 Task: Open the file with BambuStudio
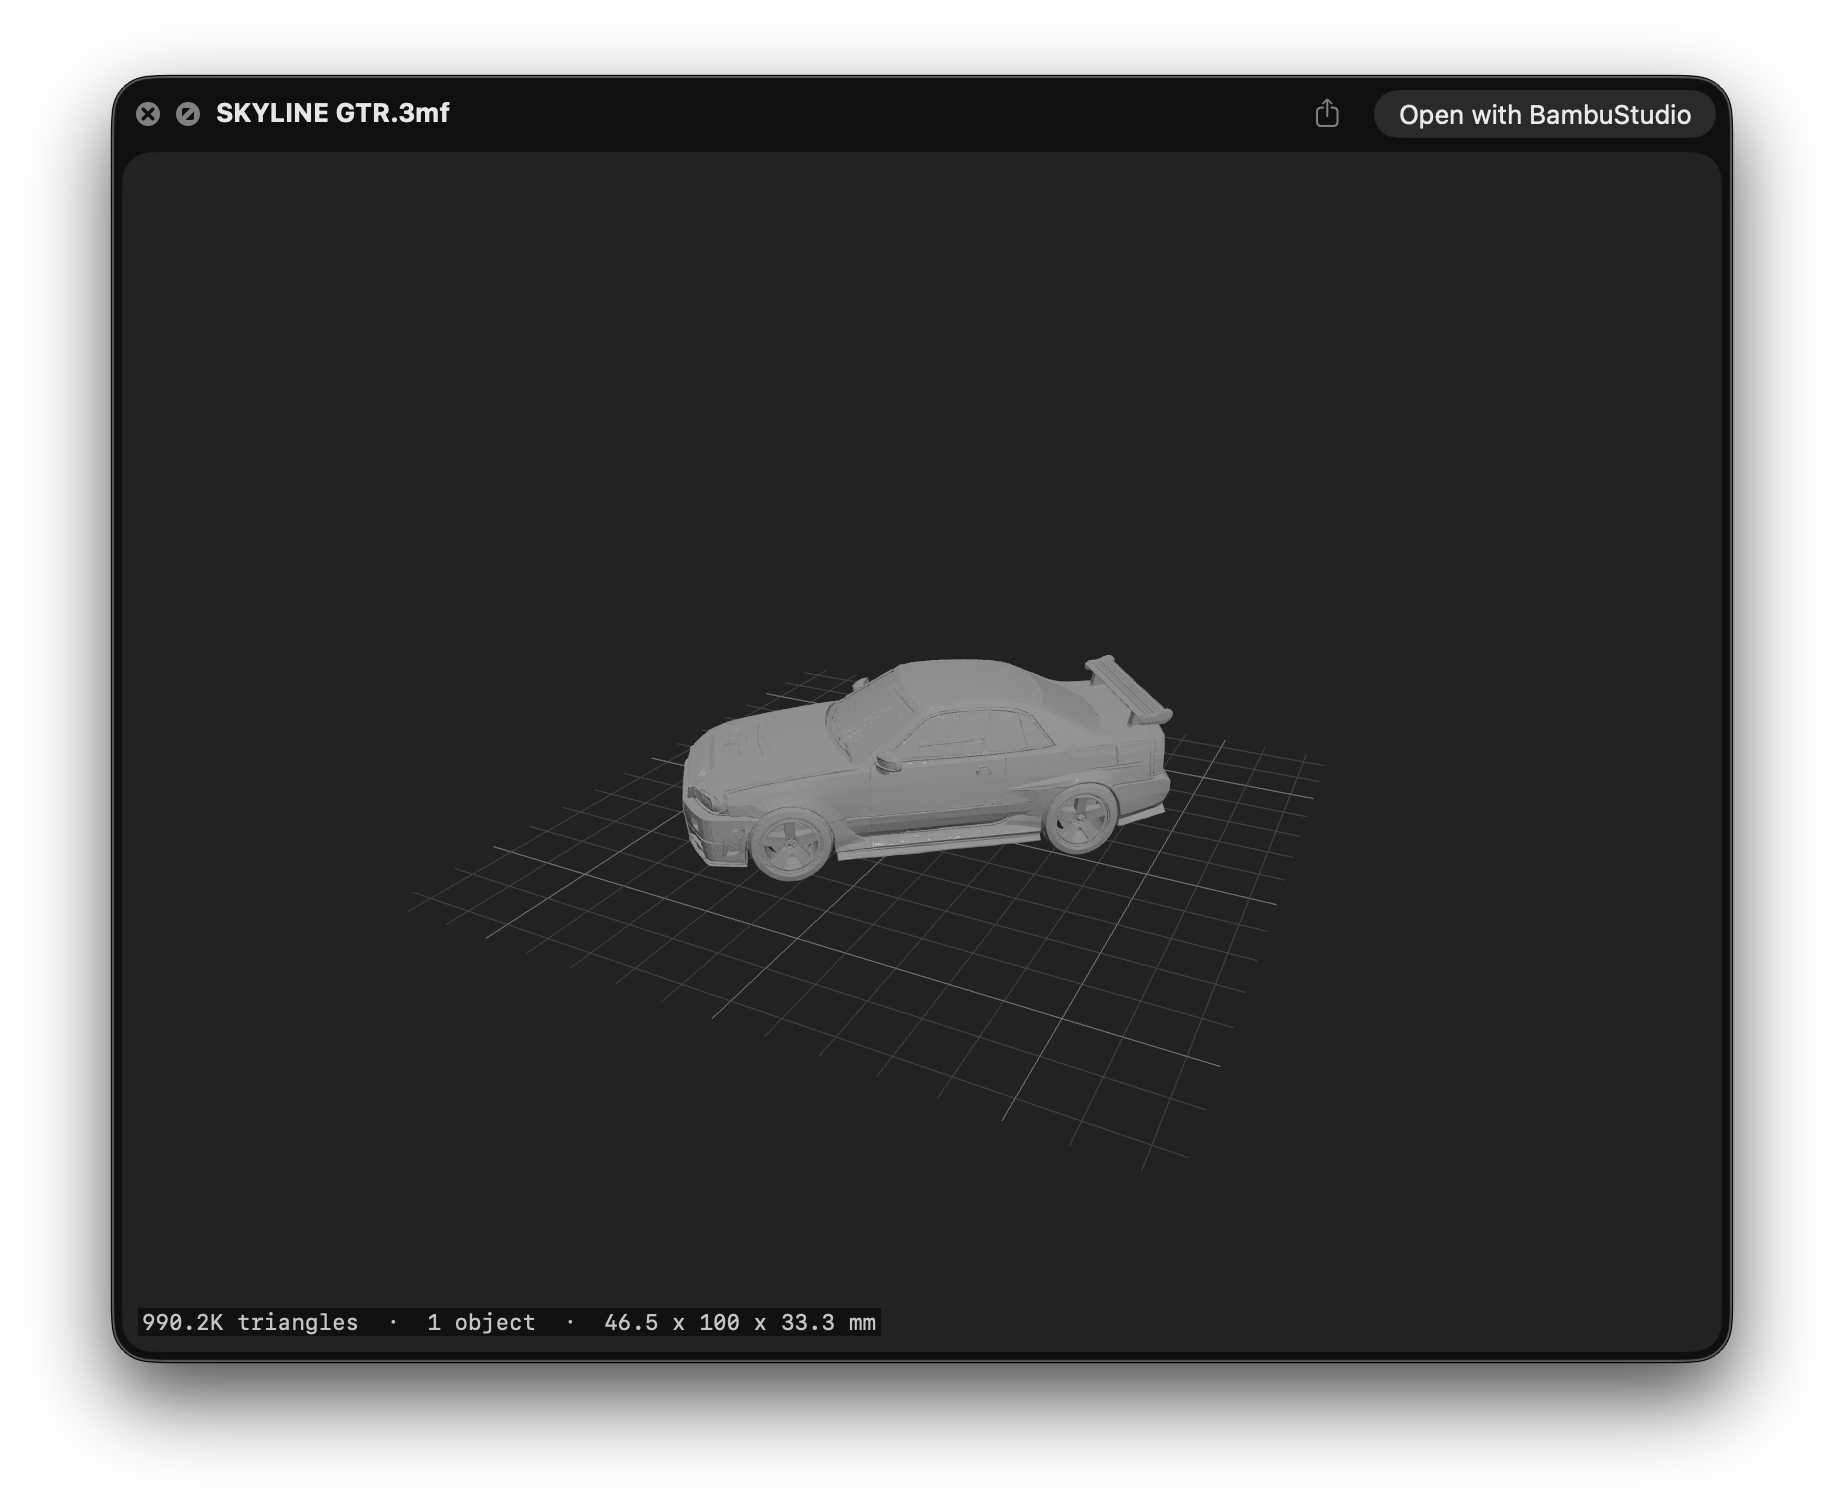1544,115
